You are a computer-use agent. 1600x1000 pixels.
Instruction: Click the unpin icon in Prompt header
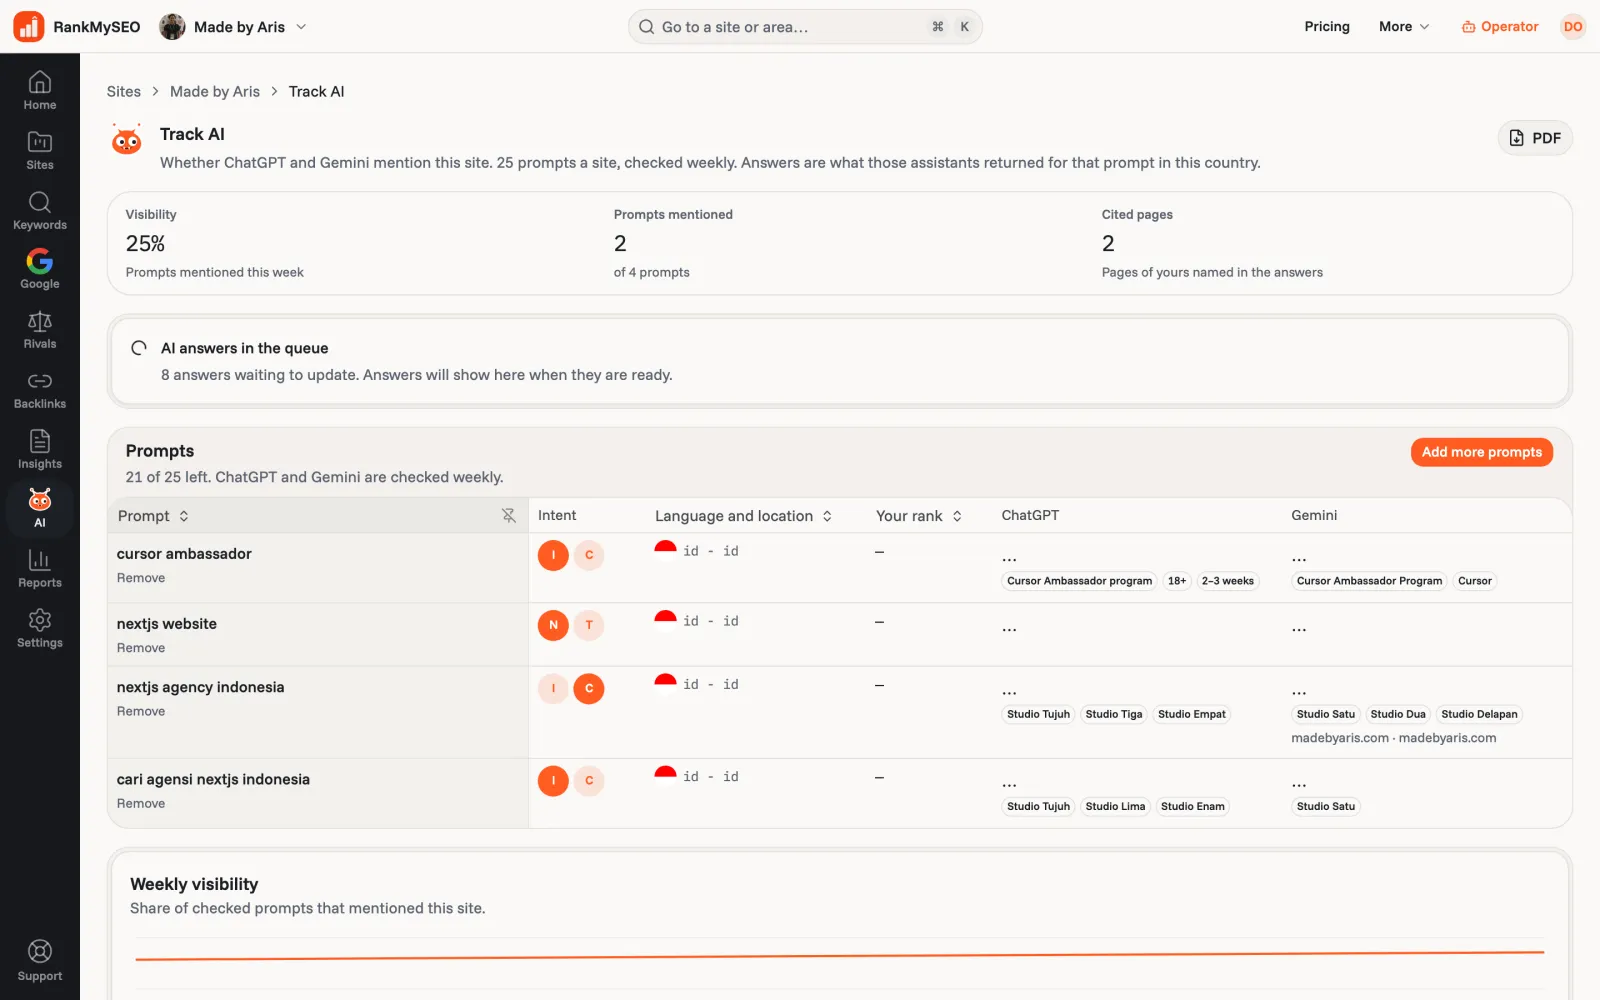pos(508,515)
